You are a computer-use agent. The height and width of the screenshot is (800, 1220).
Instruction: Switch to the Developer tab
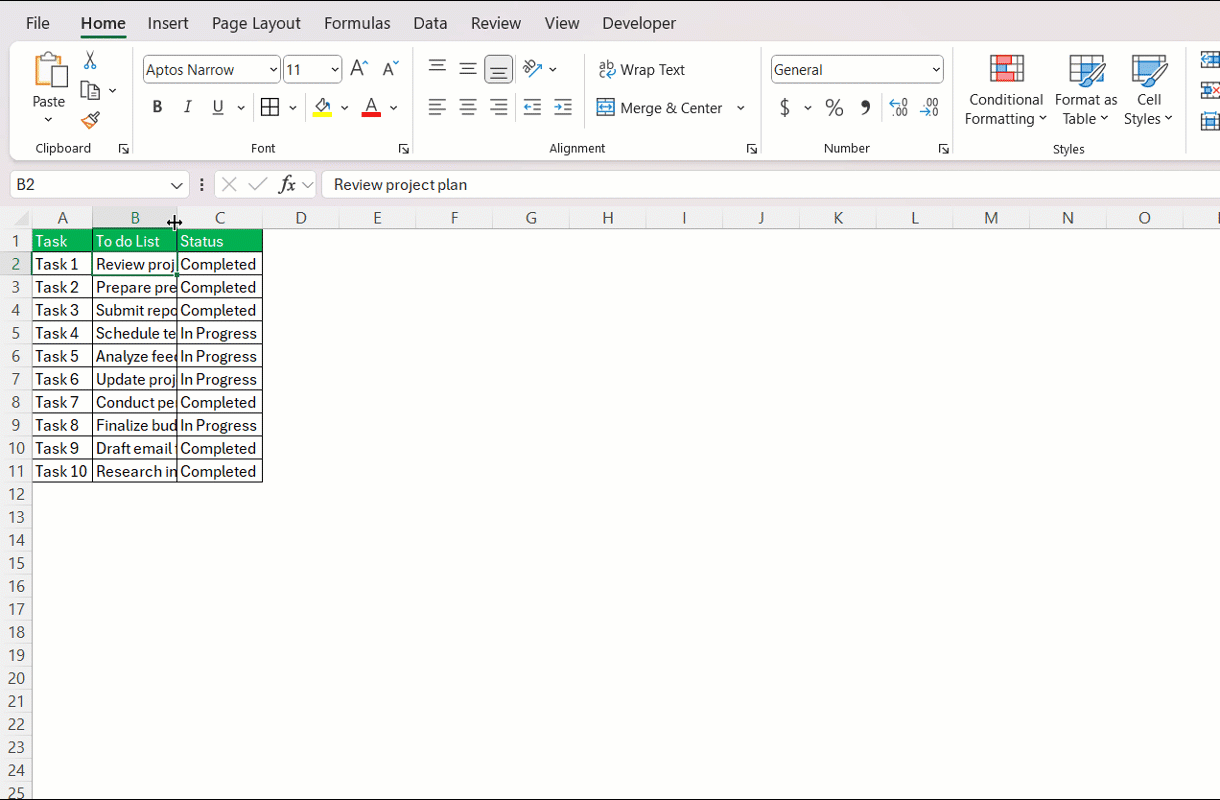click(x=639, y=23)
